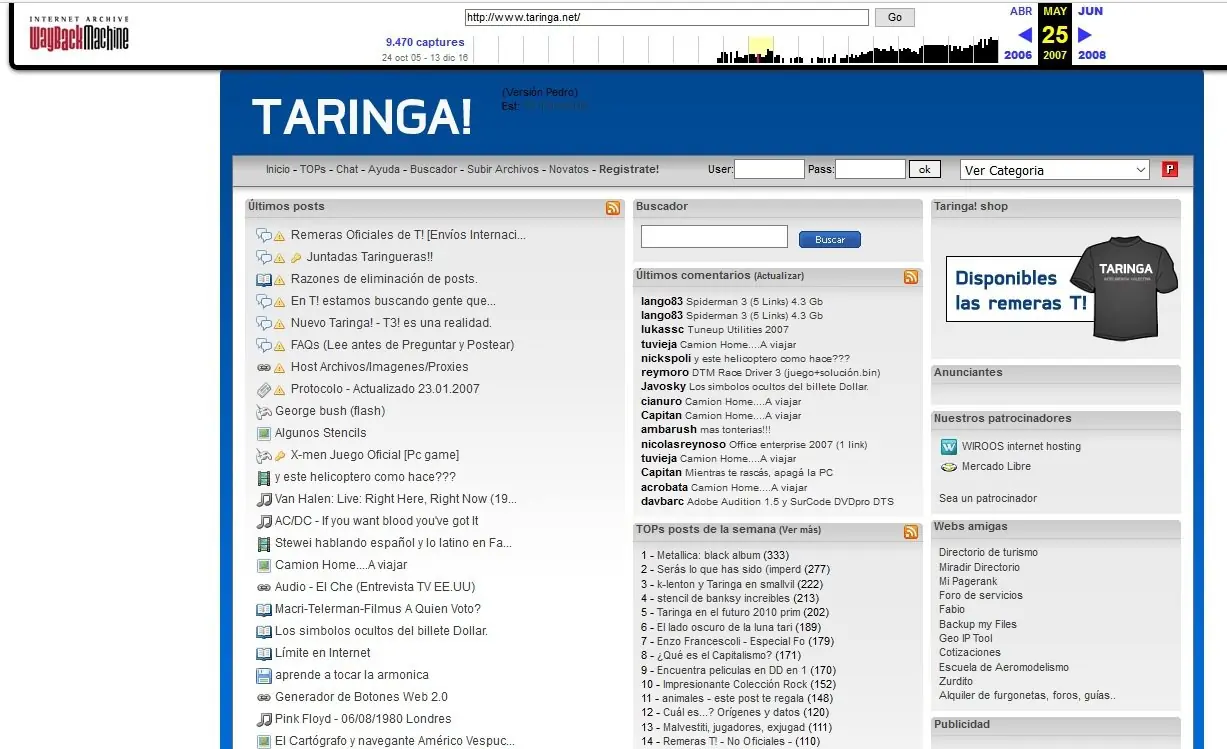
Task: Click the 2006 year link
Action: click(1018, 55)
